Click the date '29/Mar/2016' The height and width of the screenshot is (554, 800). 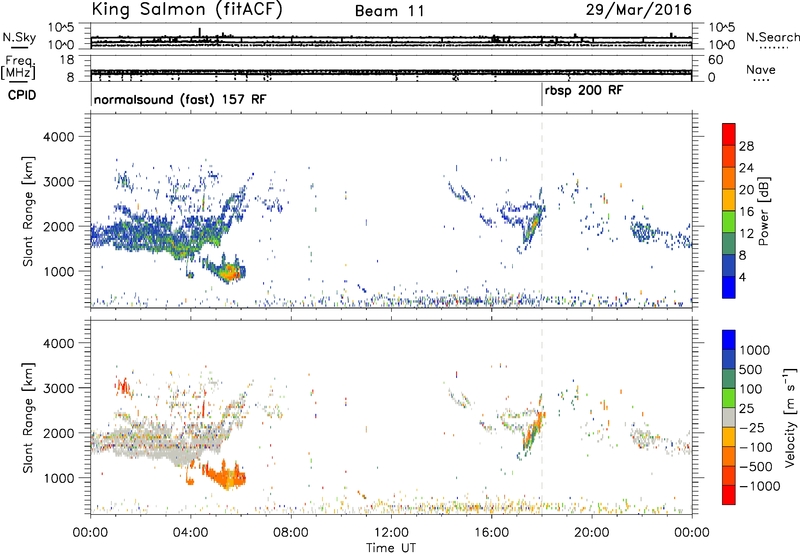[639, 9]
